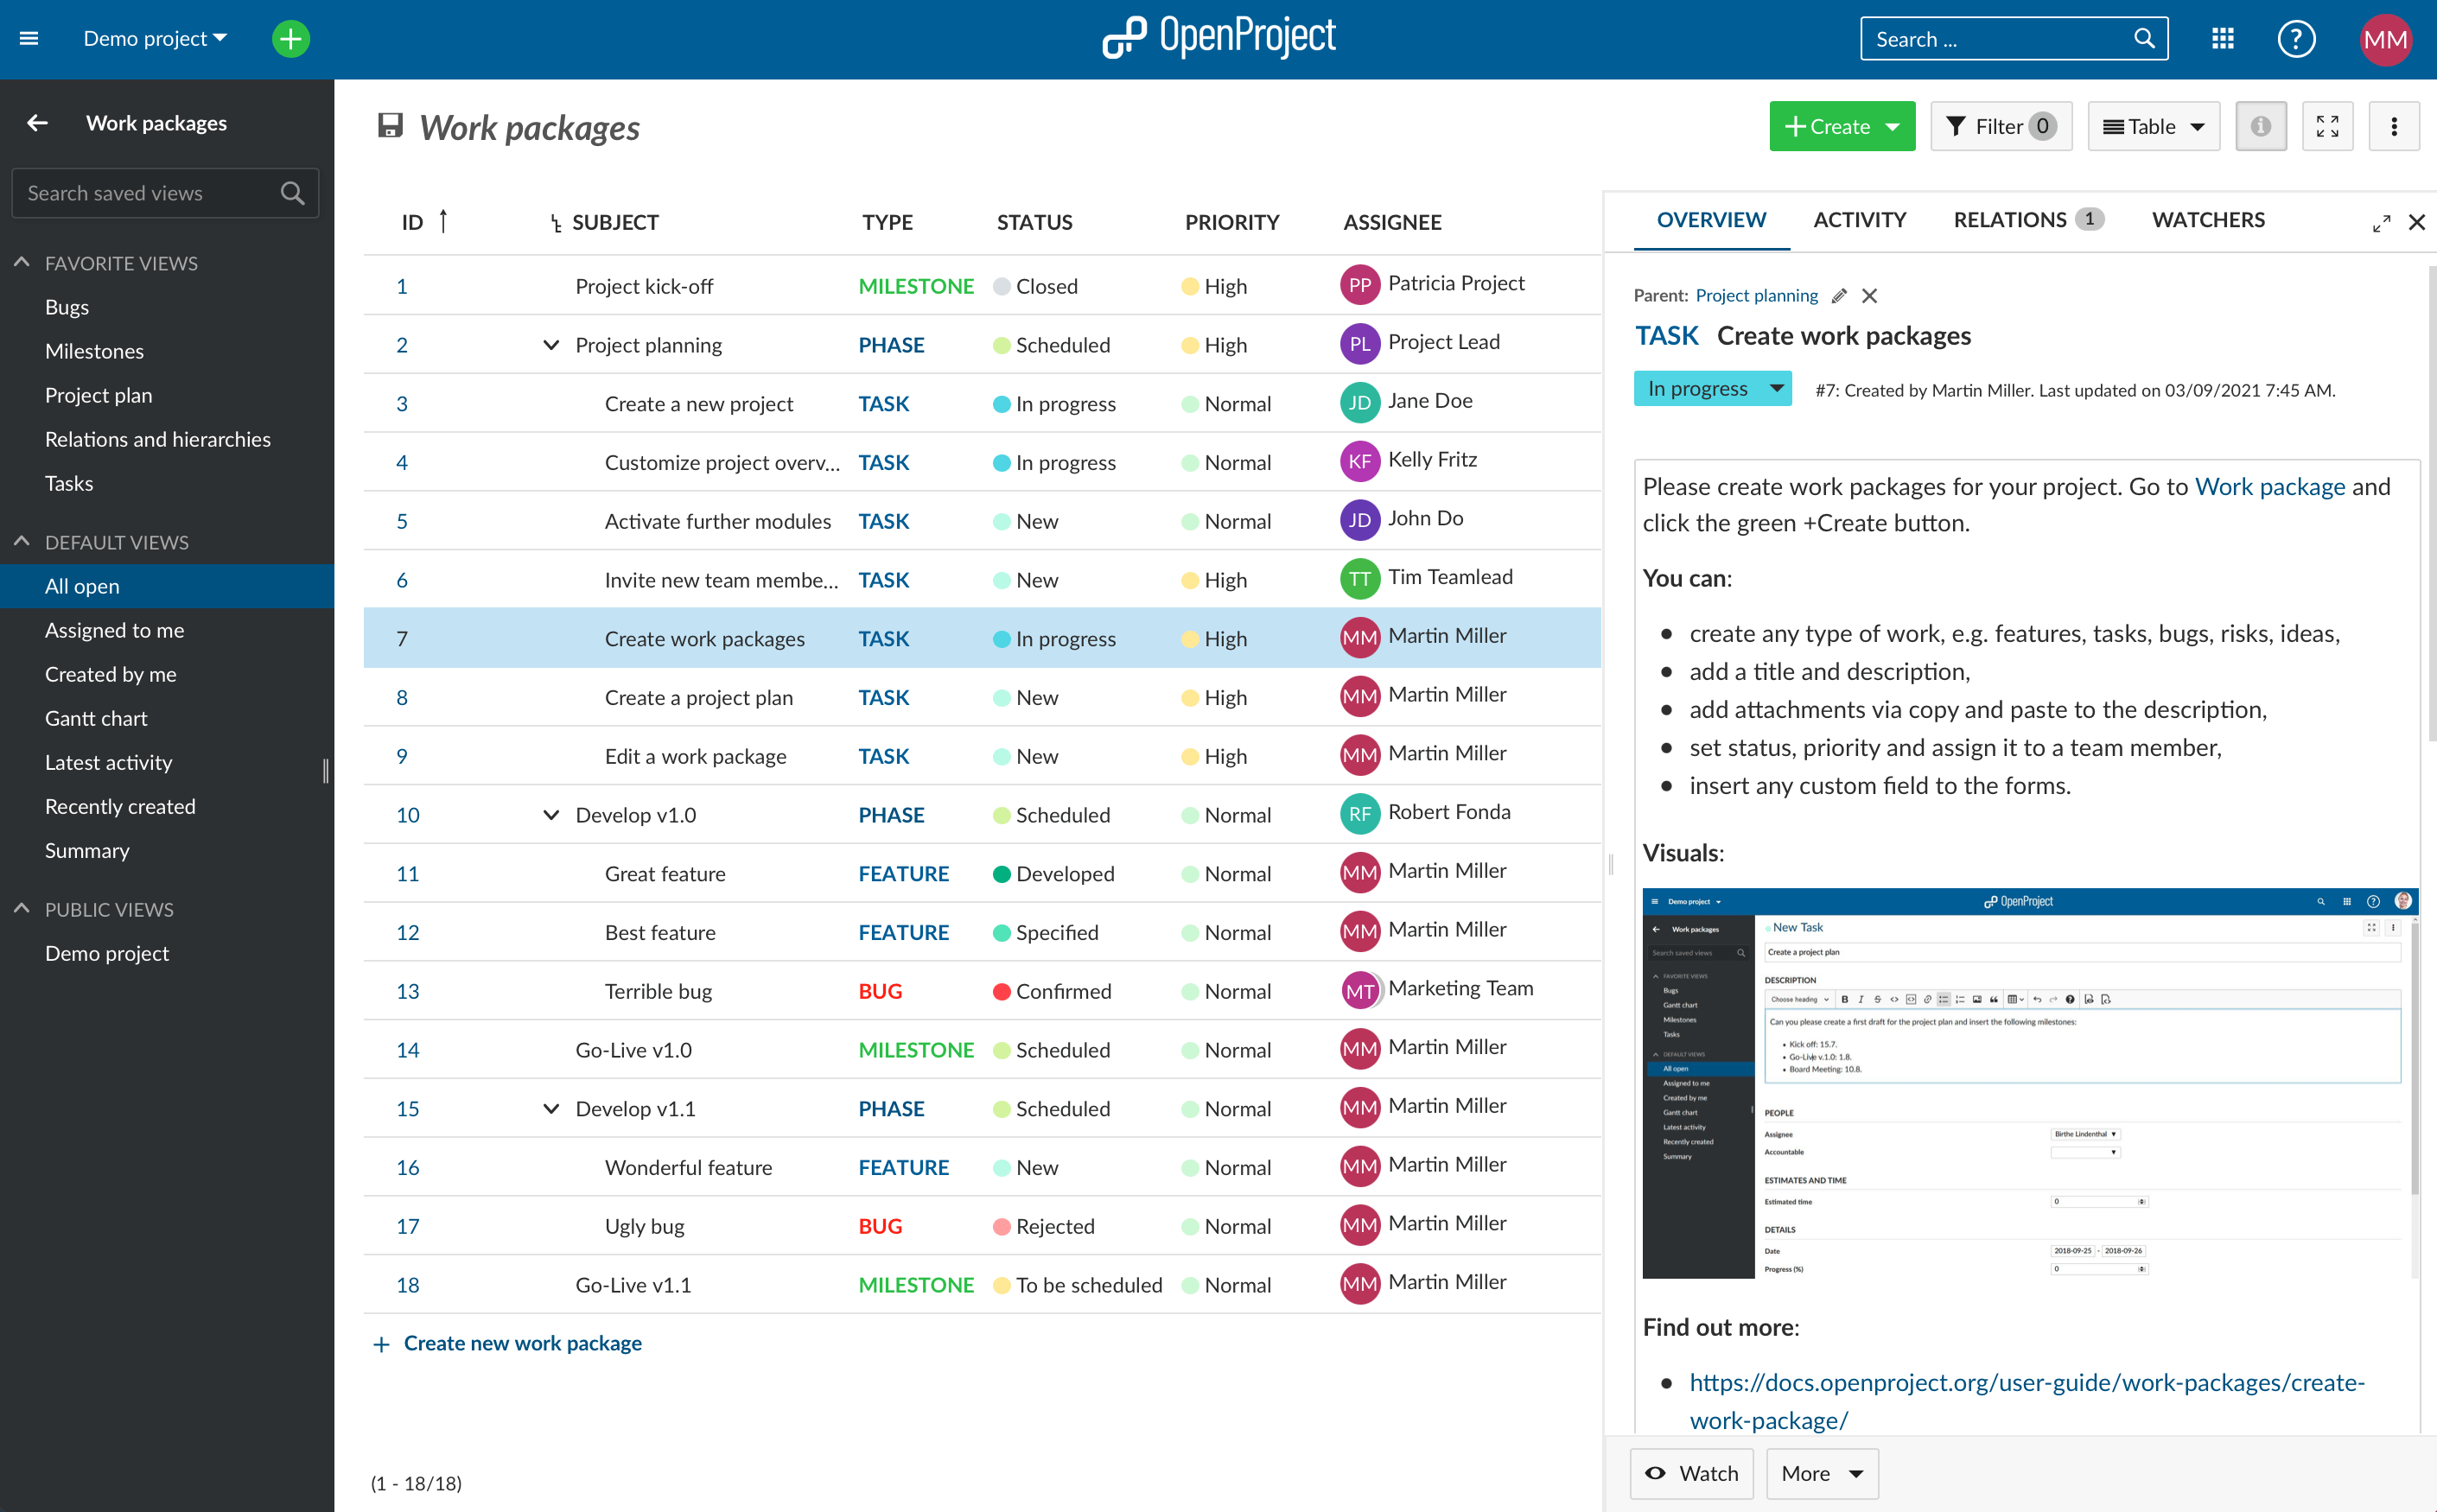2437x1512 pixels.
Task: Save the current view with the disk icon
Action: click(x=390, y=125)
